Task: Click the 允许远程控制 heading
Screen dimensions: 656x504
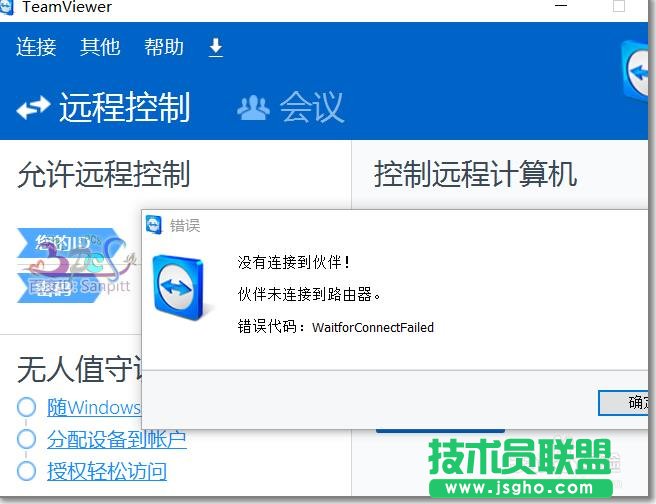Action: [x=104, y=174]
